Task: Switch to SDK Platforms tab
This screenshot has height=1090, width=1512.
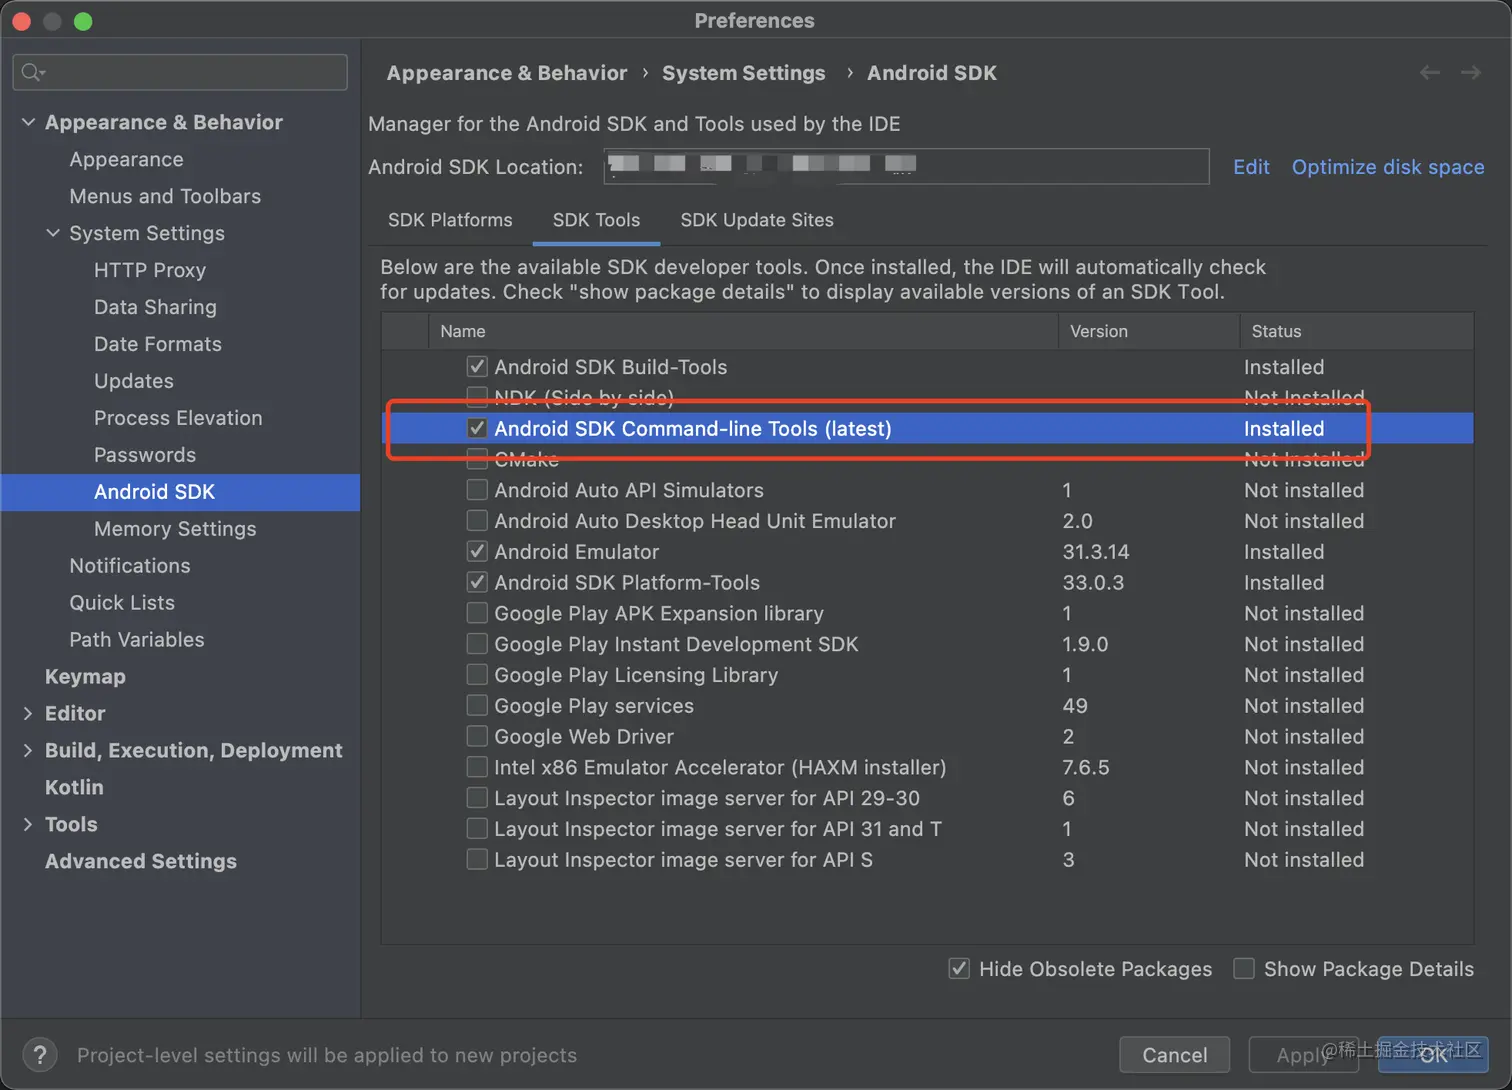Action: pos(450,220)
